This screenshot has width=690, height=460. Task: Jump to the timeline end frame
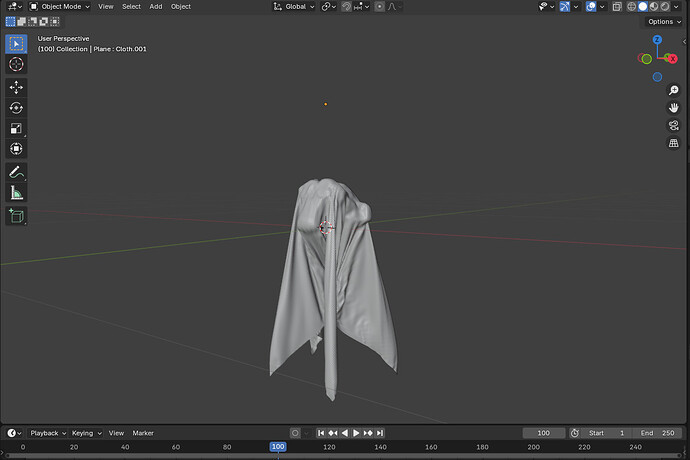click(380, 433)
